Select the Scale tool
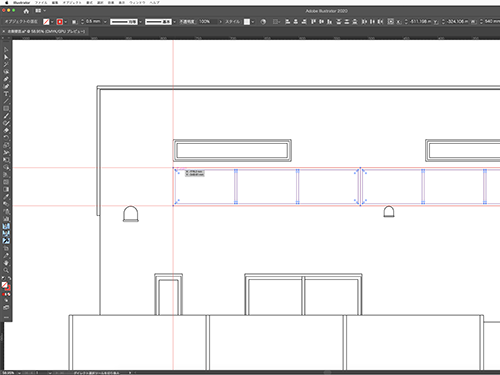This screenshot has width=500, height=375. pyautogui.click(x=6, y=145)
